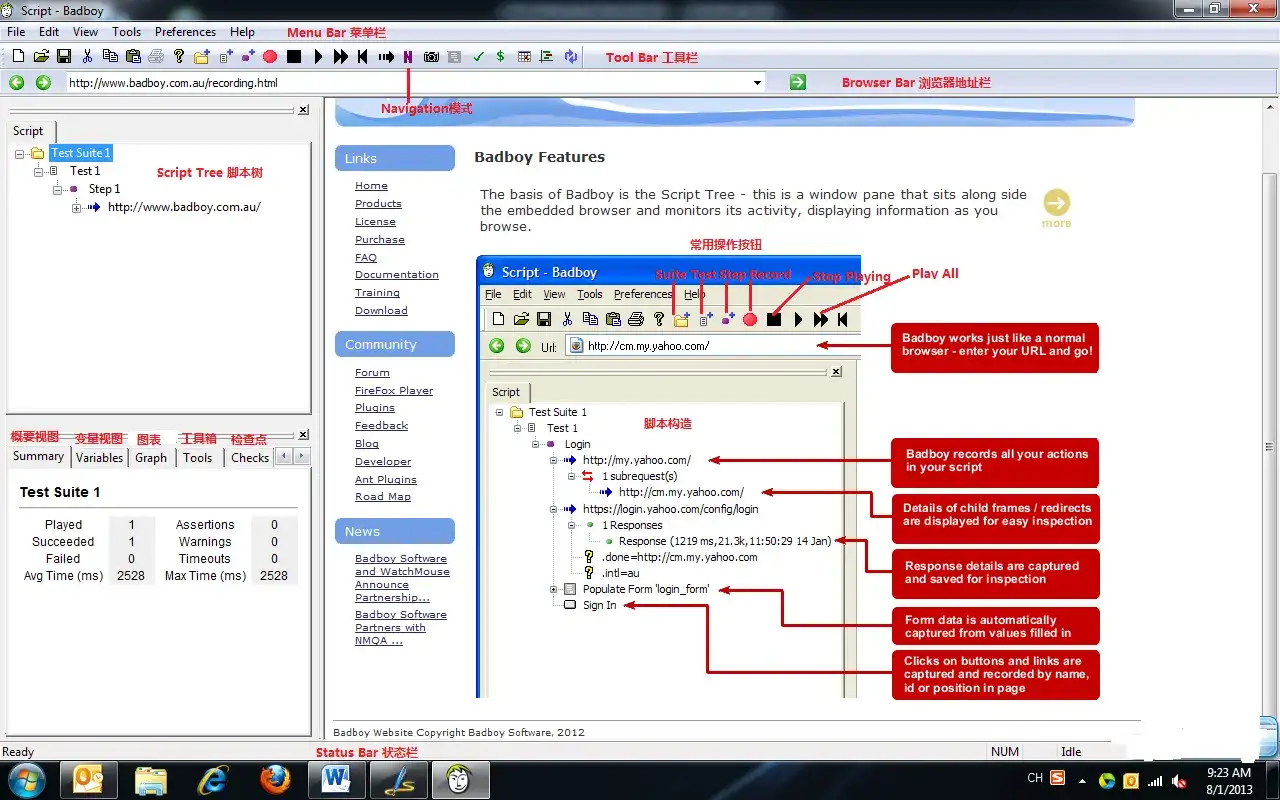The height and width of the screenshot is (800, 1280).
Task: Open the Forum link
Action: [372, 373]
